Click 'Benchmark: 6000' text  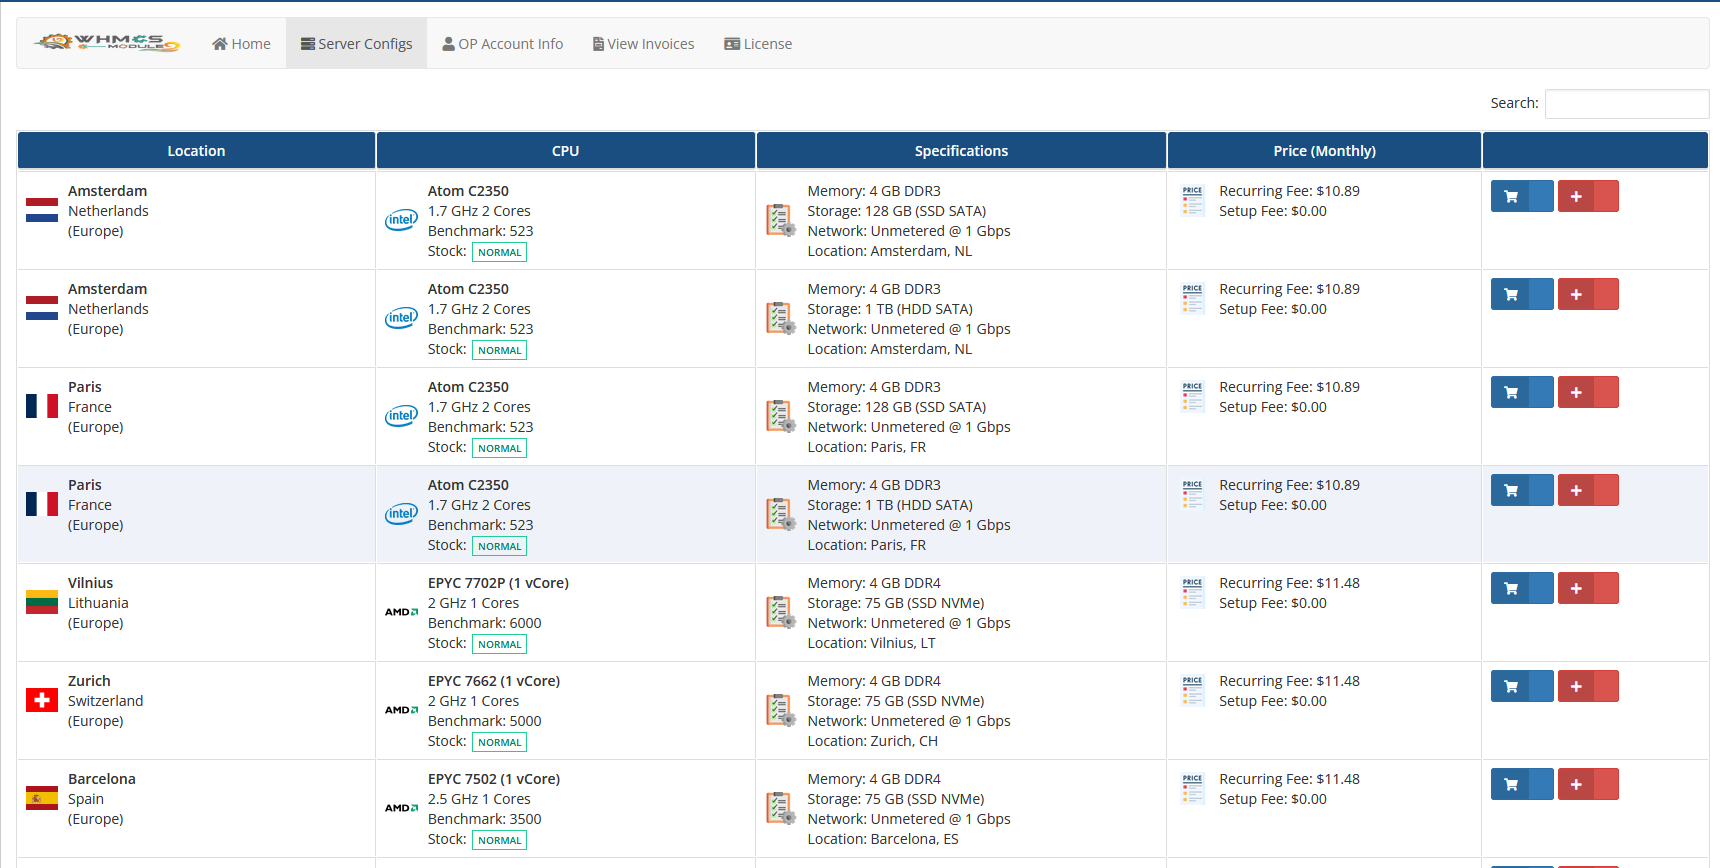pos(485,623)
